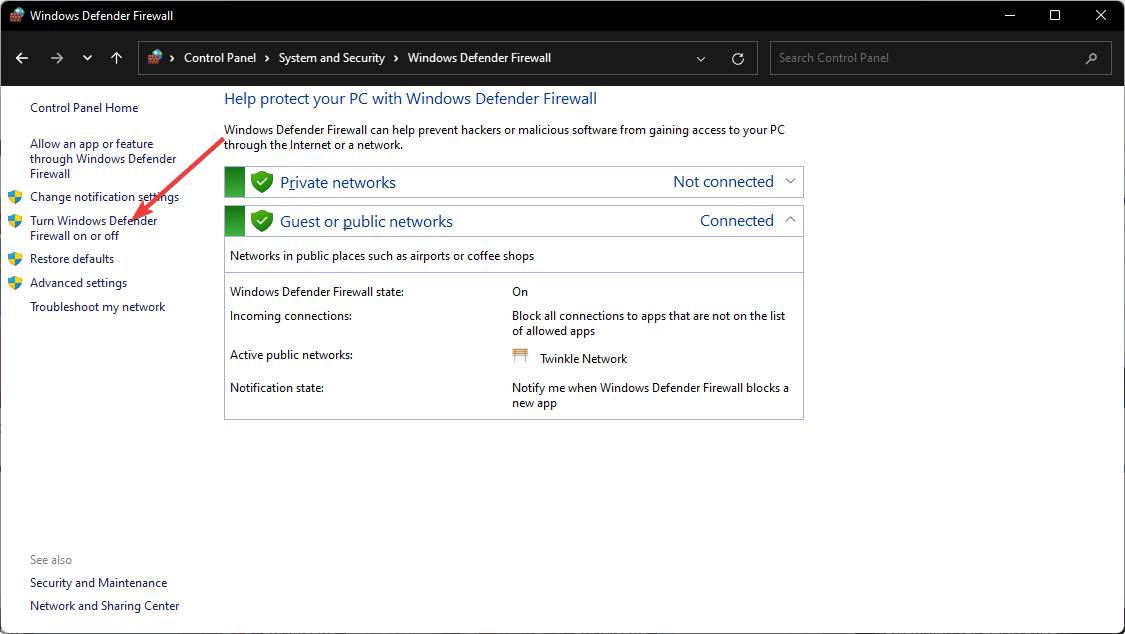1125x634 pixels.
Task: Click the shield icon next to Advanced settings
Action: (15, 282)
